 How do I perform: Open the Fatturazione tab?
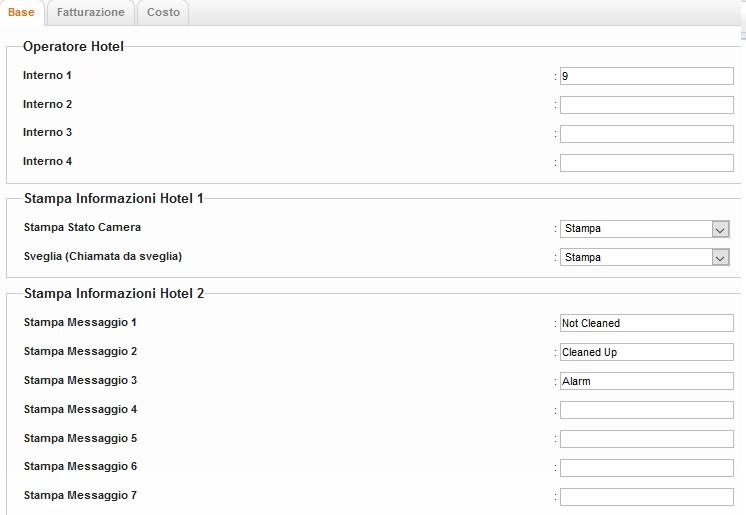click(x=90, y=12)
